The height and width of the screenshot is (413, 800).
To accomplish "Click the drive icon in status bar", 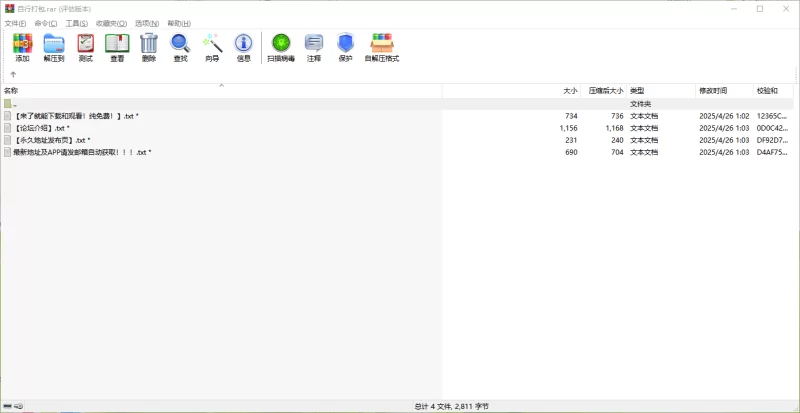I will click(8, 406).
